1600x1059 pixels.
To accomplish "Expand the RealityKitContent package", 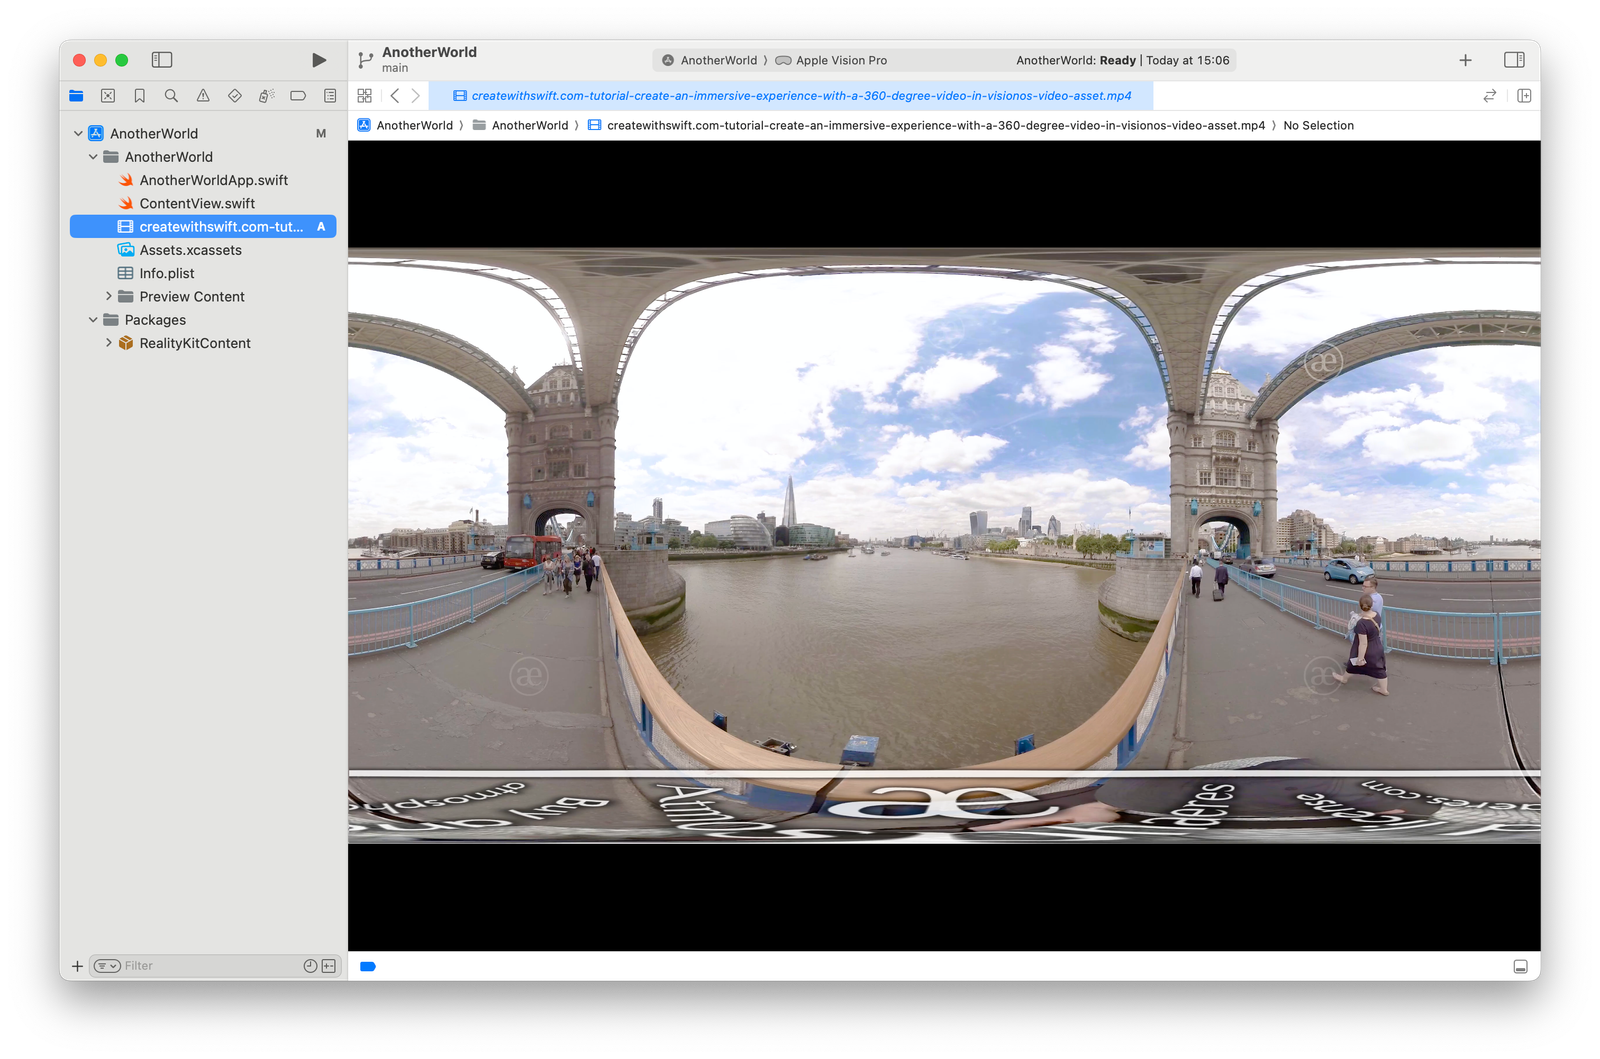I will point(109,342).
